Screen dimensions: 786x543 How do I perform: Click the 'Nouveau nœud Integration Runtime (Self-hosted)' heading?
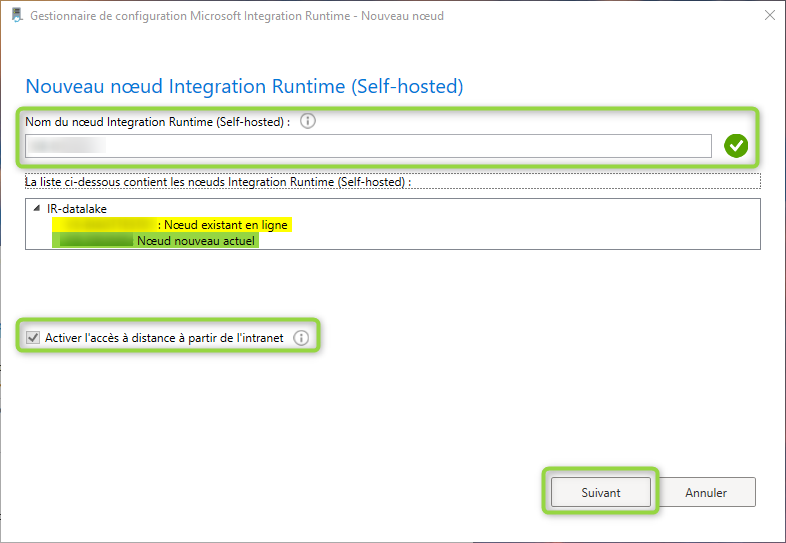[x=244, y=86]
